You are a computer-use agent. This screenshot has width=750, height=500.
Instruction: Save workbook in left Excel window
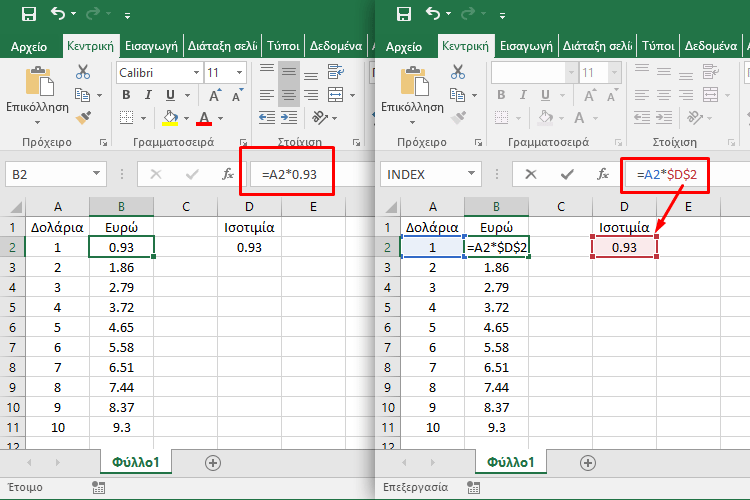point(29,14)
